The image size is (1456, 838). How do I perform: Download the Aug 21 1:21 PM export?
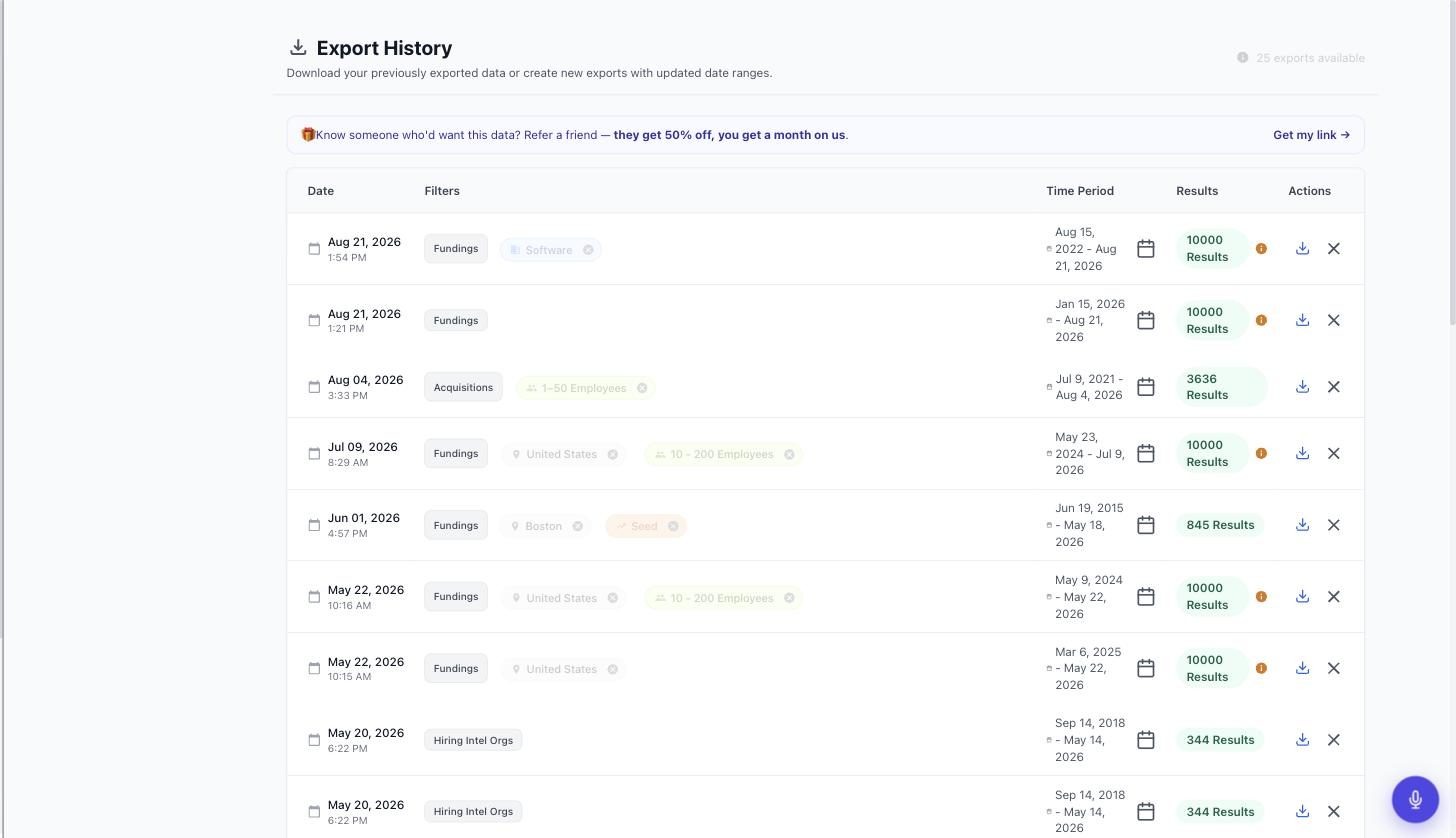click(x=1302, y=320)
